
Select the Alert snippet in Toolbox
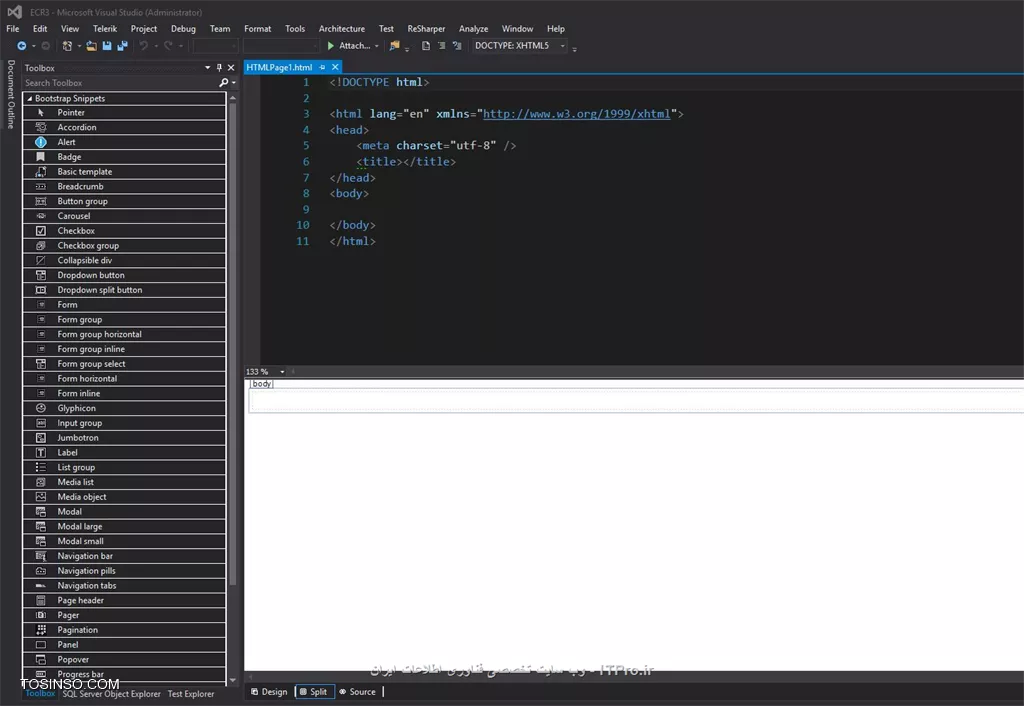click(x=124, y=142)
